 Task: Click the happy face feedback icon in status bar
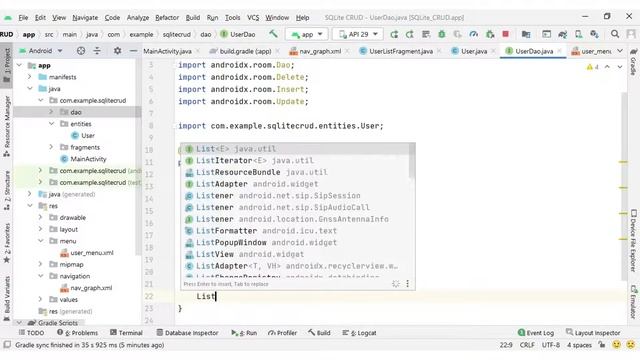(617, 345)
